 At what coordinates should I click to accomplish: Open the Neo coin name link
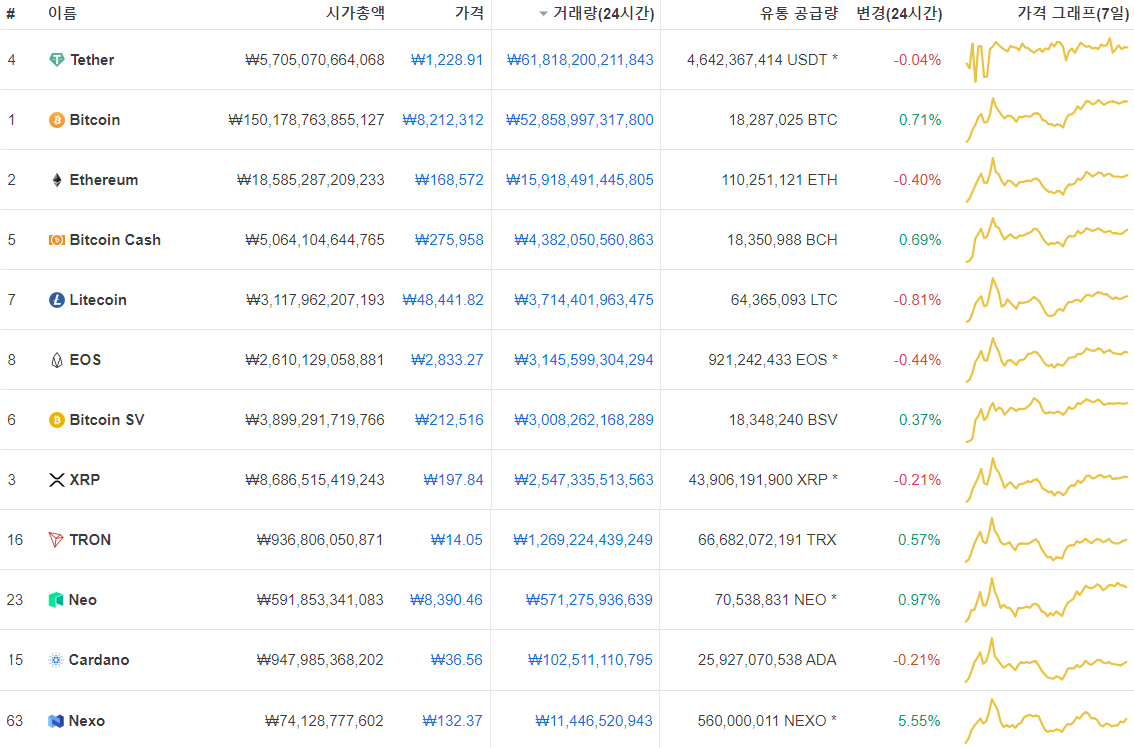(82, 600)
